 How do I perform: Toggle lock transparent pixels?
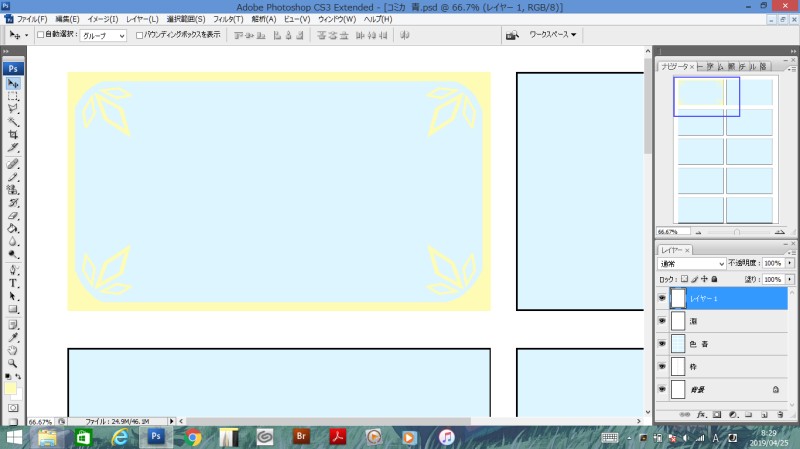coord(685,279)
